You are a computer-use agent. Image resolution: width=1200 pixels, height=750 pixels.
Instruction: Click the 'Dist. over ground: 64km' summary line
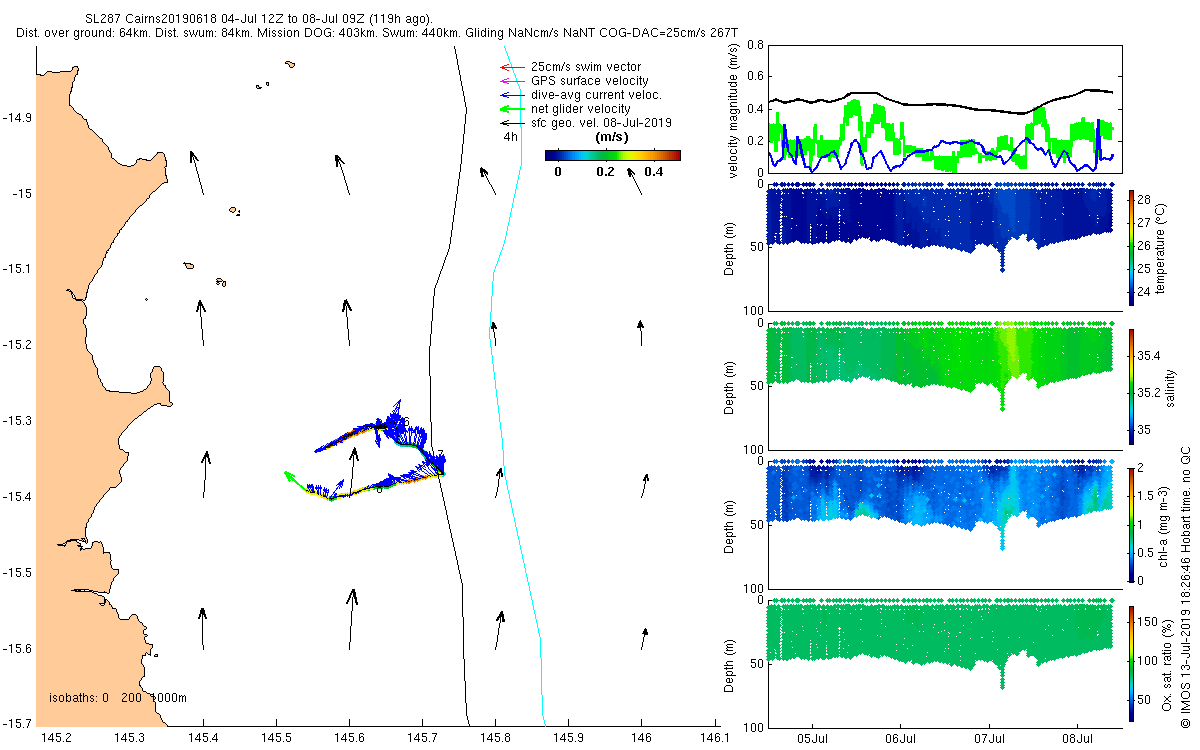point(378,33)
